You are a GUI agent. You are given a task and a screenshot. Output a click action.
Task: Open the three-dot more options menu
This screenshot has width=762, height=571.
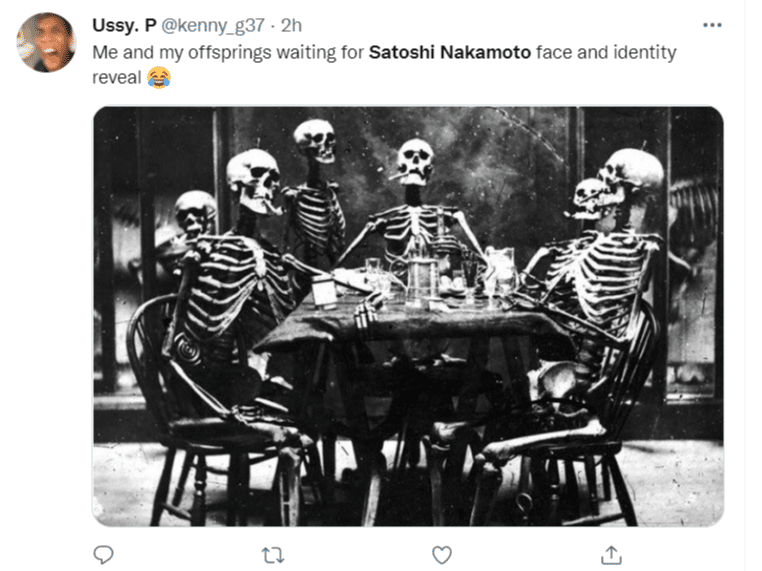712,25
